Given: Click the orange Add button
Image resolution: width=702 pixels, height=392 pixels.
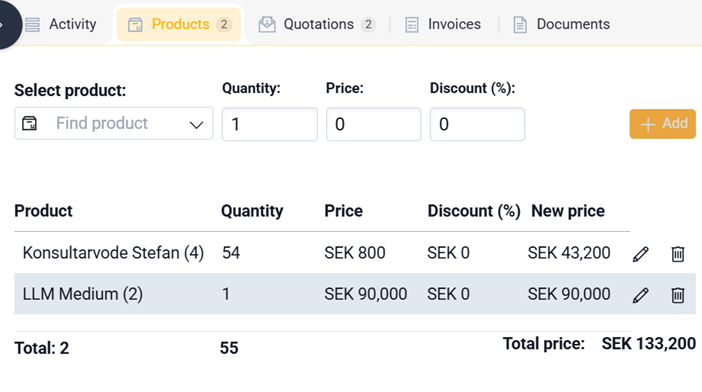Looking at the screenshot, I should tap(663, 124).
